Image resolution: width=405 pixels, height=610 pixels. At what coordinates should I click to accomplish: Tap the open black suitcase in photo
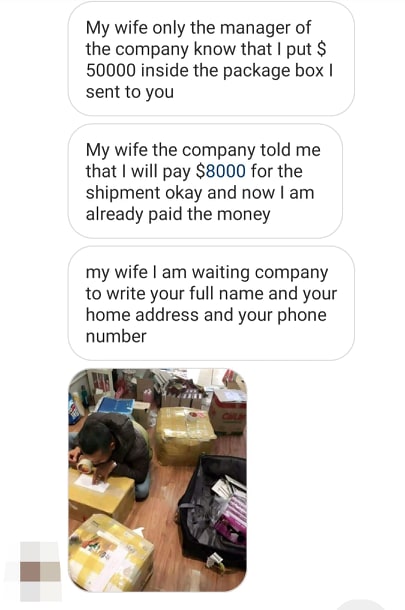pyautogui.click(x=214, y=510)
